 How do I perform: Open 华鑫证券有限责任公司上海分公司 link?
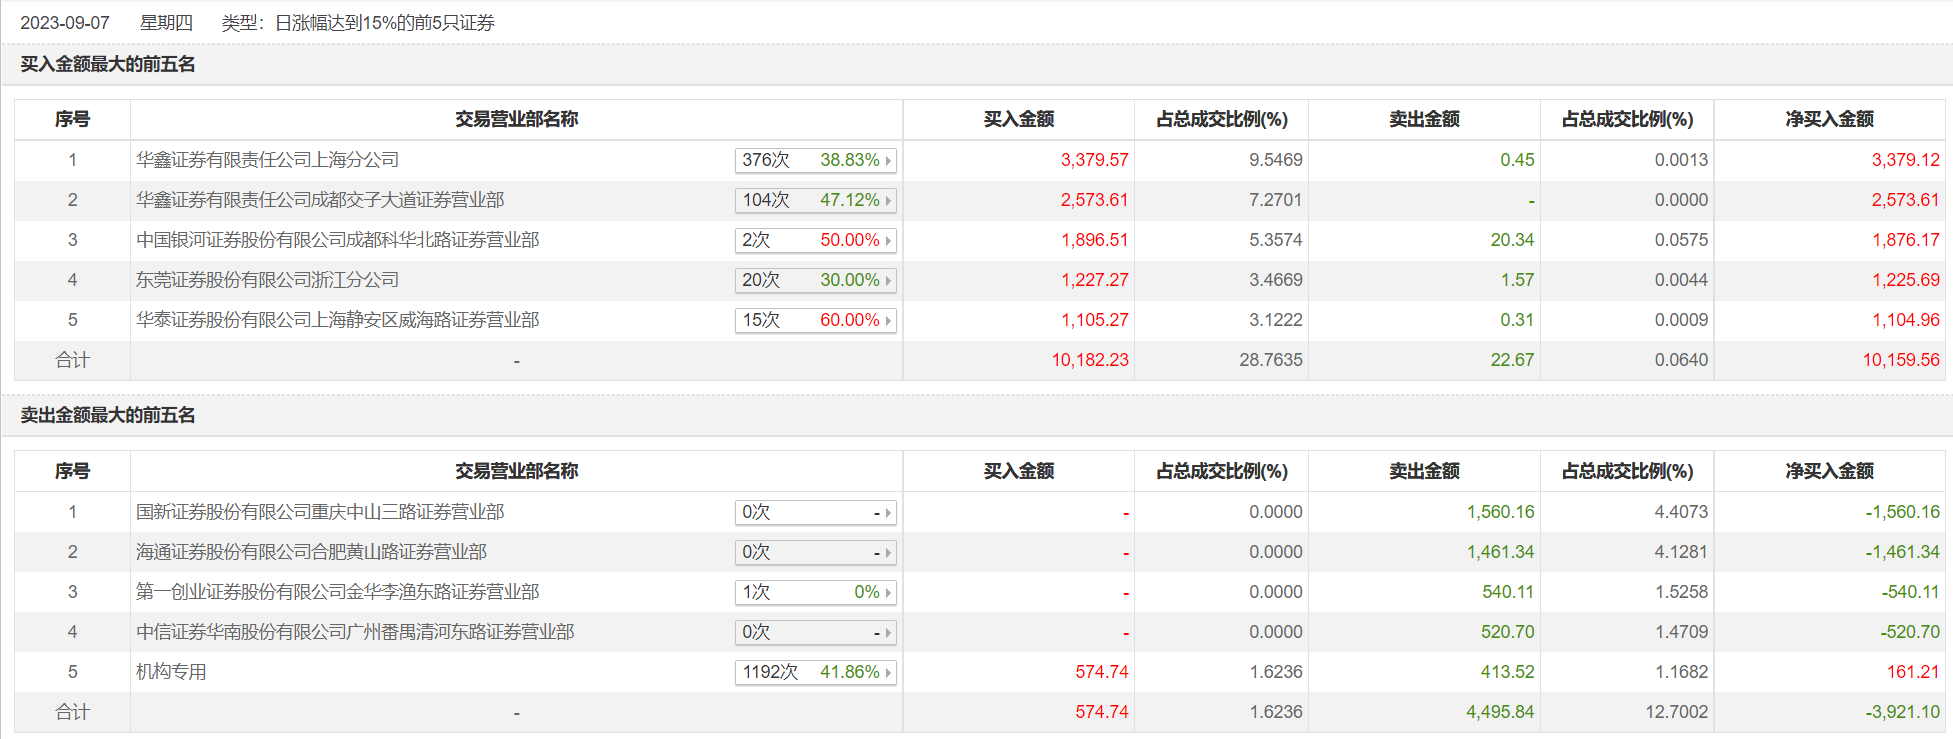pyautogui.click(x=267, y=160)
